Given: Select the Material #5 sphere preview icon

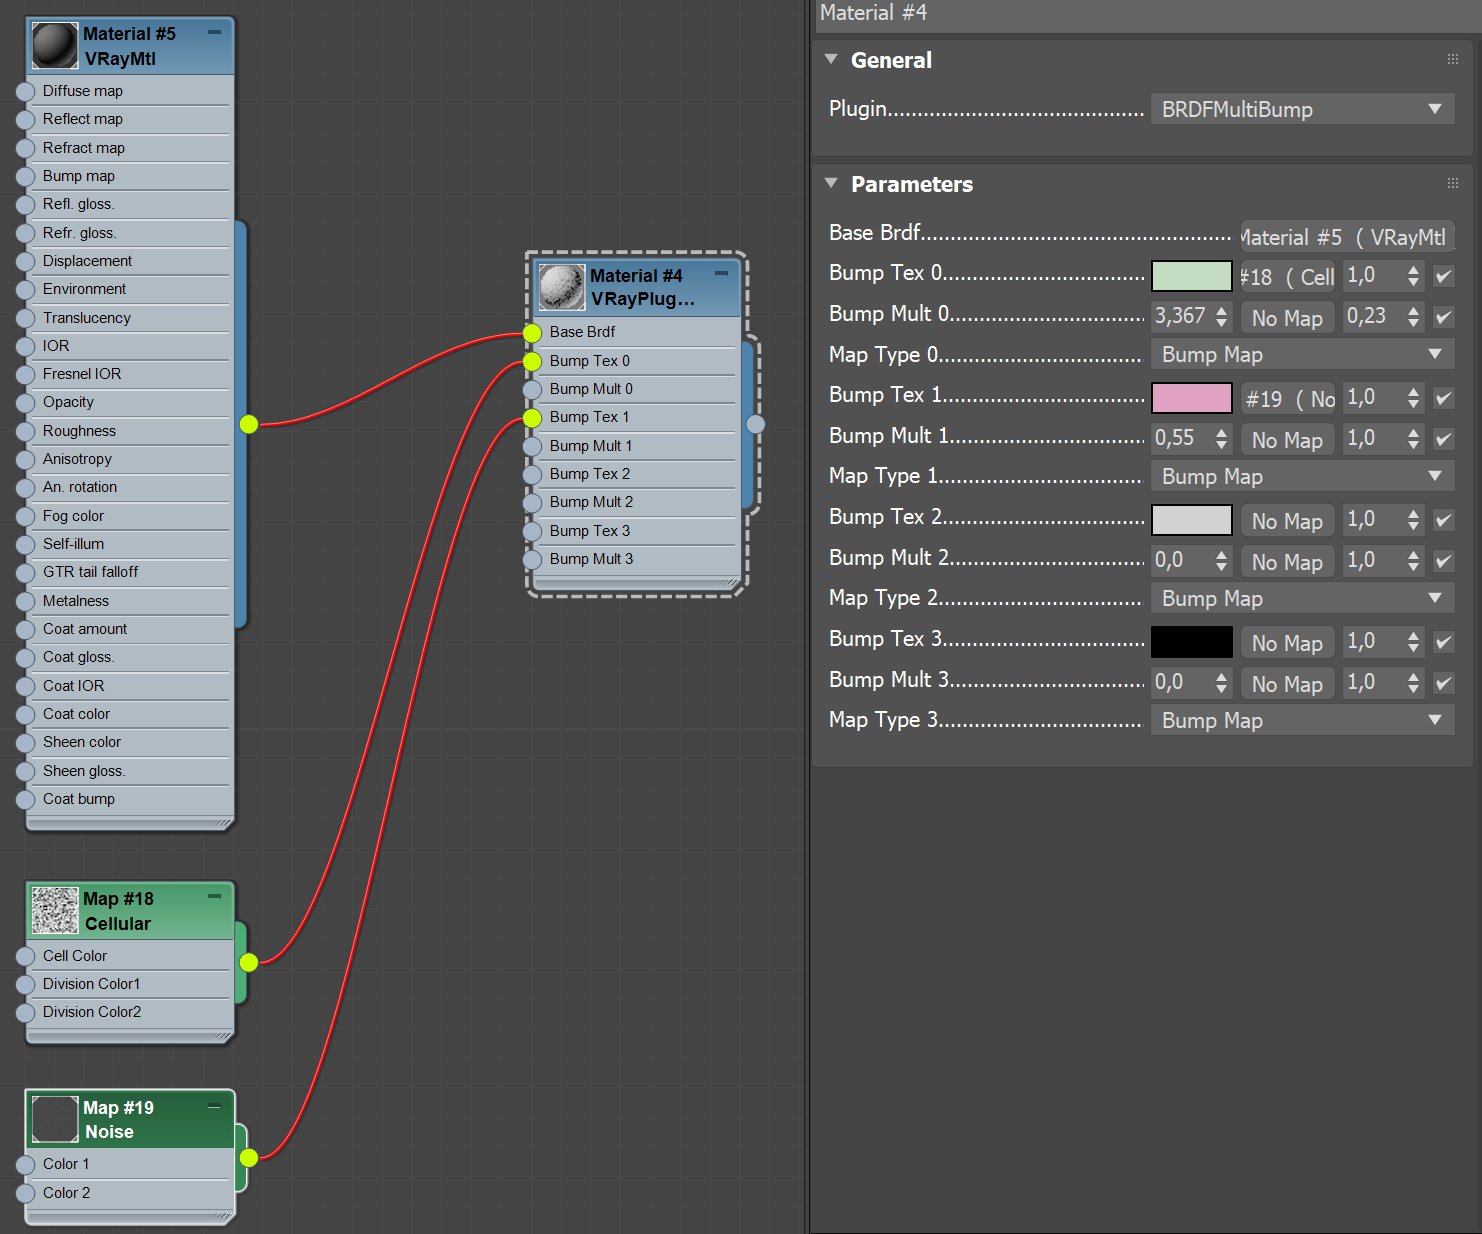Looking at the screenshot, I should [x=54, y=44].
